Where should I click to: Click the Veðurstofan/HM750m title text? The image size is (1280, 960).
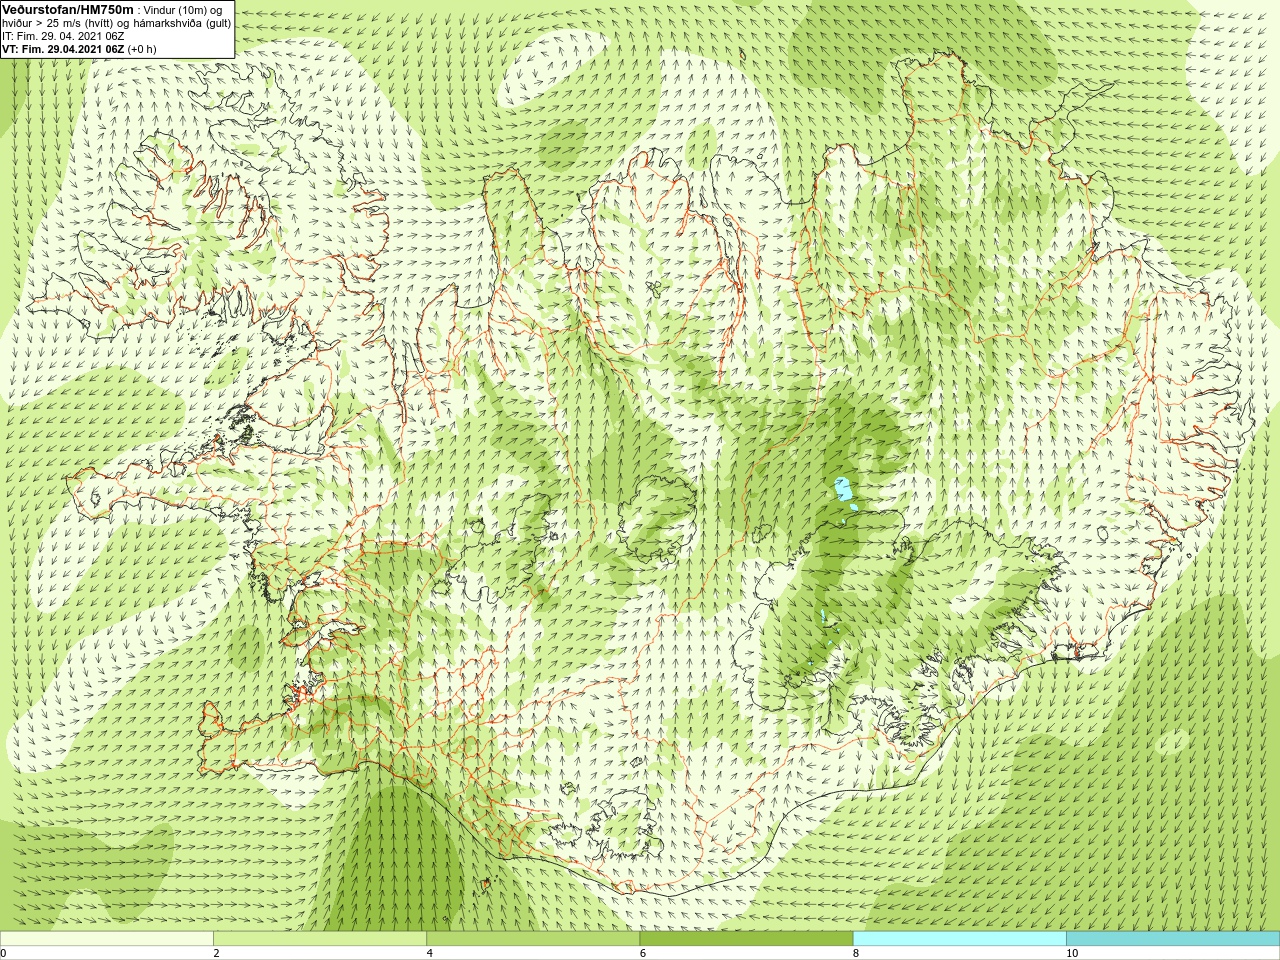click(x=68, y=9)
